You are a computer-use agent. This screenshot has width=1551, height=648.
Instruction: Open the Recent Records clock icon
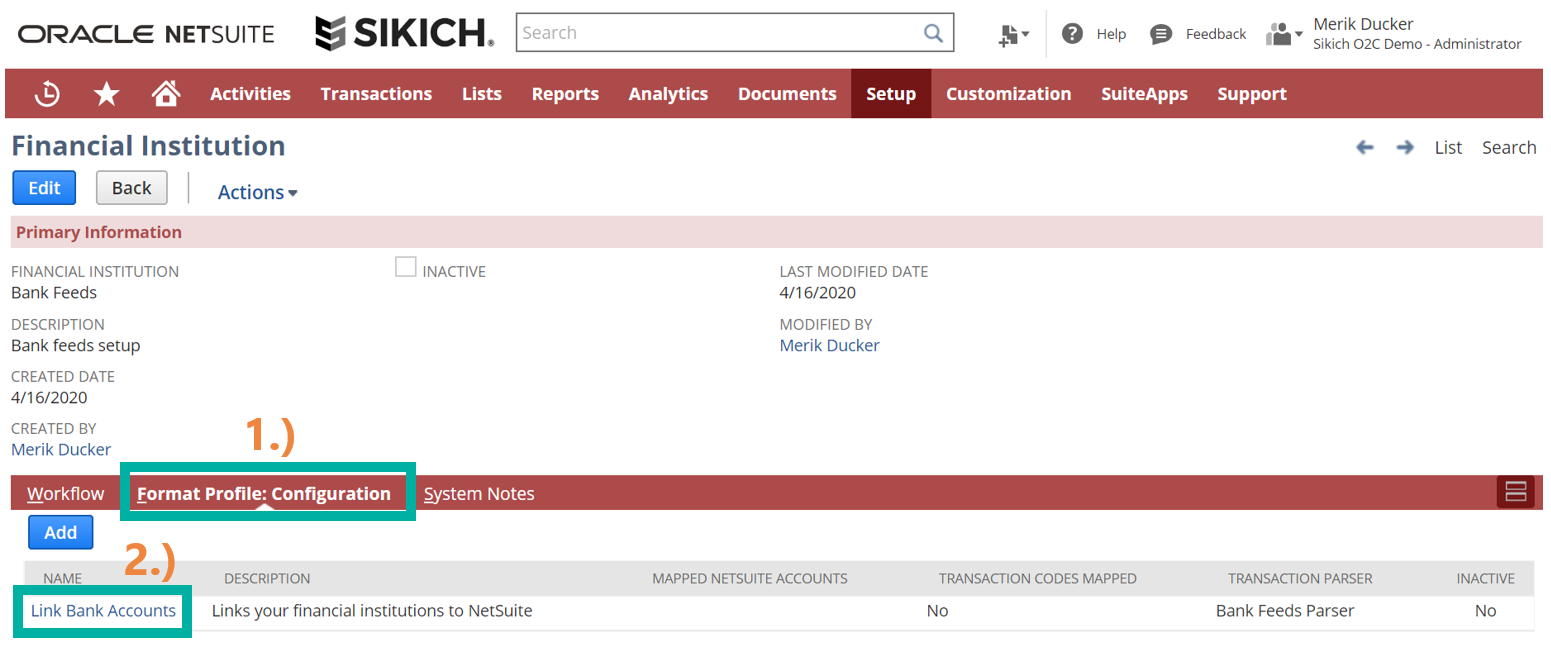[47, 94]
